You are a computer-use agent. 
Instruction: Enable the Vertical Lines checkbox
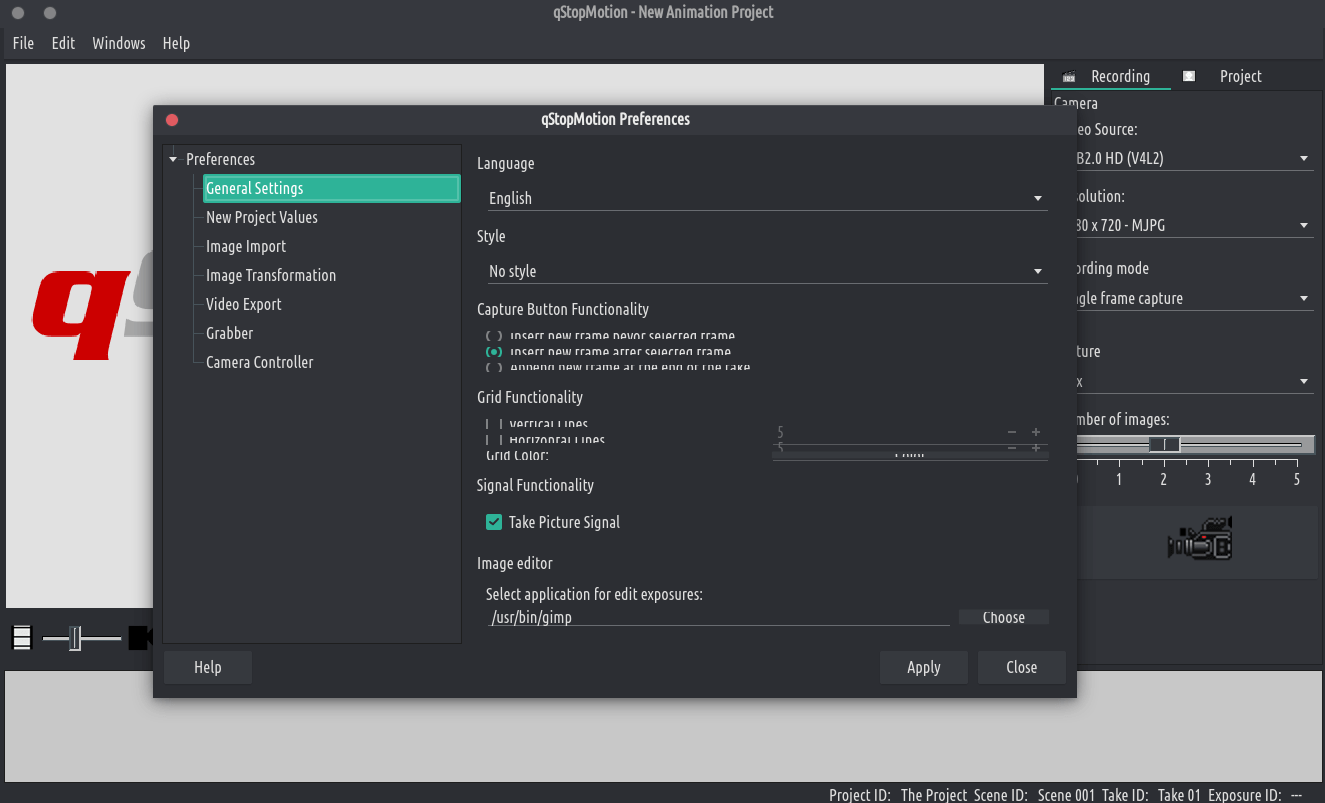(x=494, y=425)
